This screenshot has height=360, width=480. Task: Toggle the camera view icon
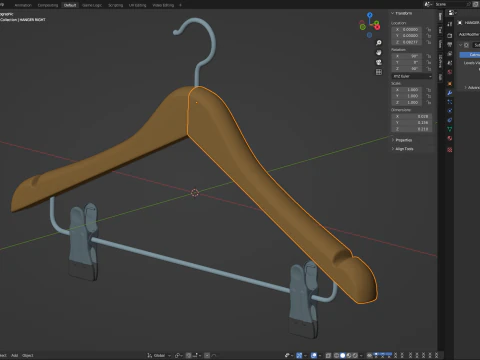[379, 62]
